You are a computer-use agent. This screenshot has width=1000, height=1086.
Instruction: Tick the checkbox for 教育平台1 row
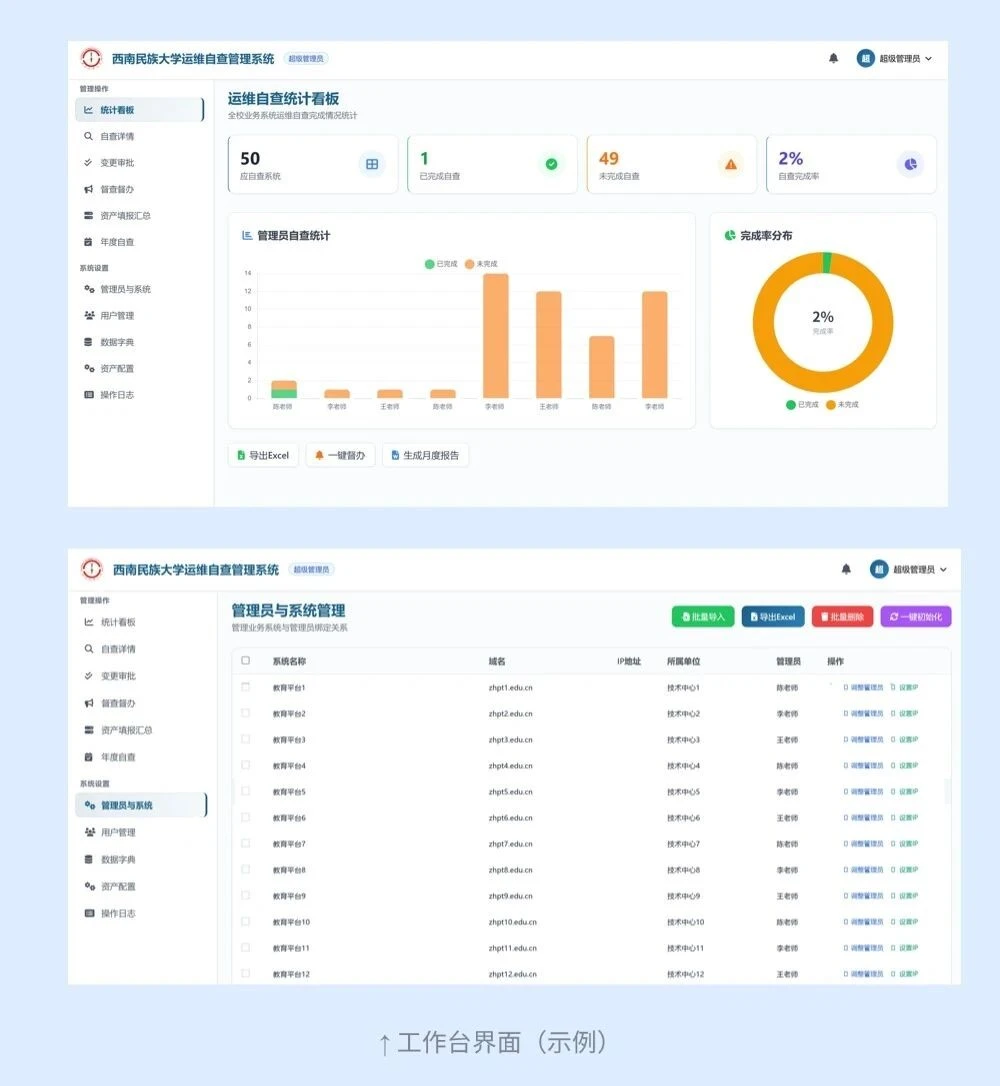[245, 687]
